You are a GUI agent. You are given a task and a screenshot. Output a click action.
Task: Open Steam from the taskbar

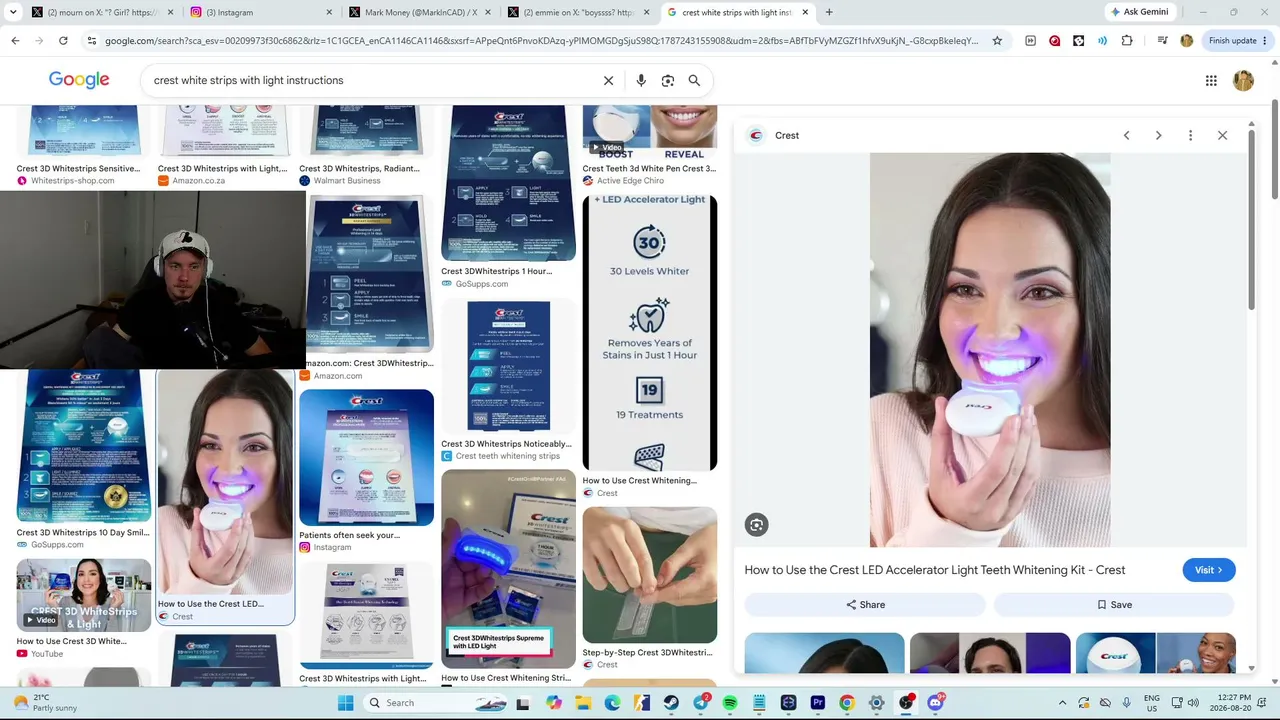click(x=671, y=703)
